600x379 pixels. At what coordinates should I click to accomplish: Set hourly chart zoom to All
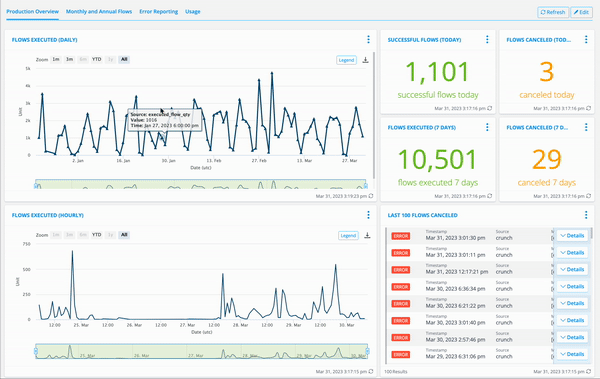click(x=124, y=235)
